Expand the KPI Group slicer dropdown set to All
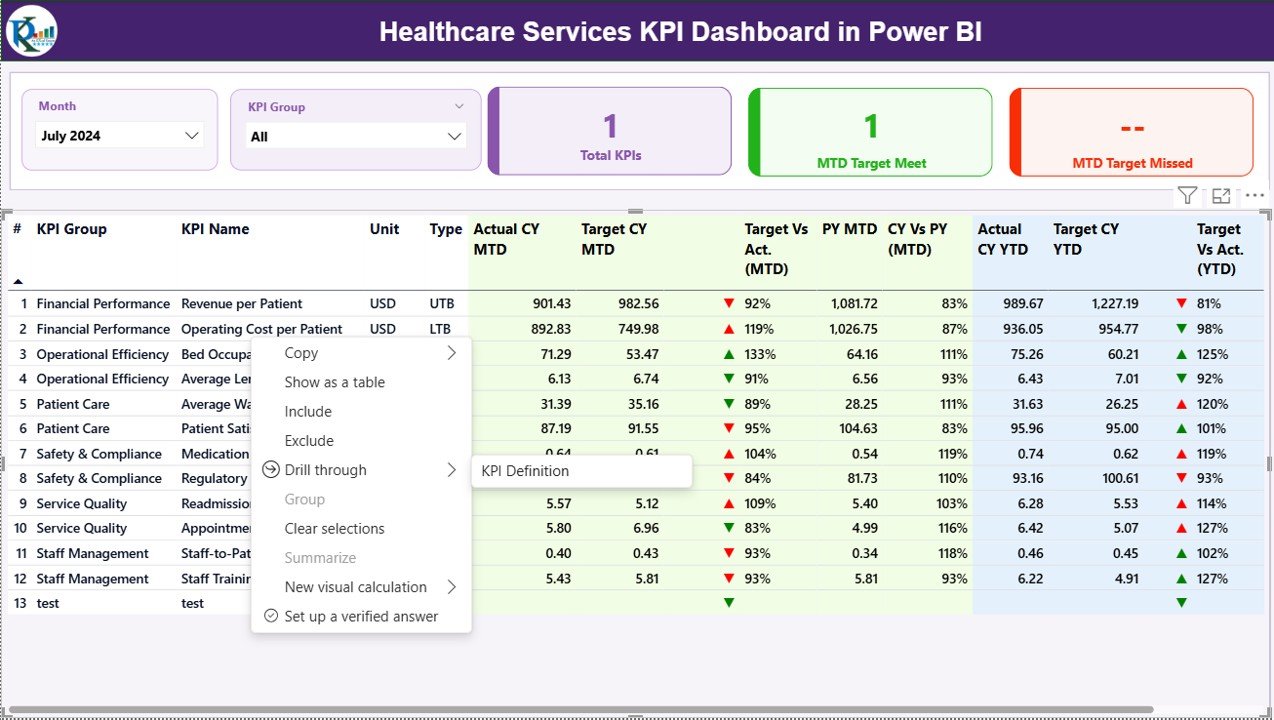This screenshot has height=720, width=1274. [354, 135]
